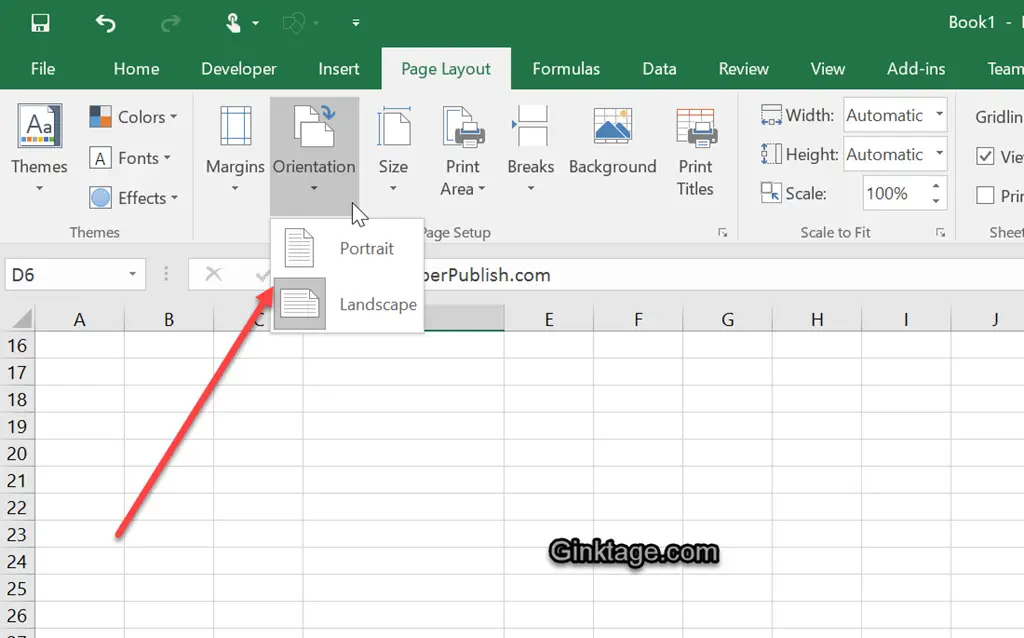Click the Width icon in Scale to Fit
1024x638 pixels.
pyautogui.click(x=771, y=116)
